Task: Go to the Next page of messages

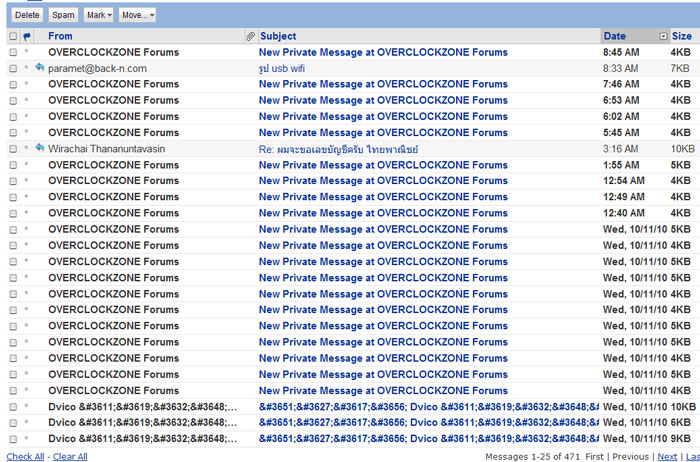Action: 667,456
